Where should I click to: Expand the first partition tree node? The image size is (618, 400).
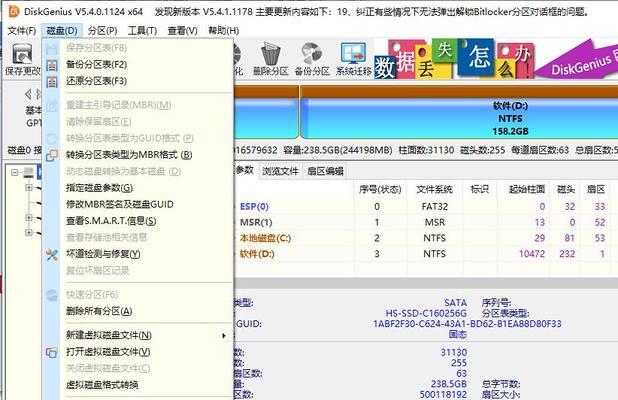[29, 188]
